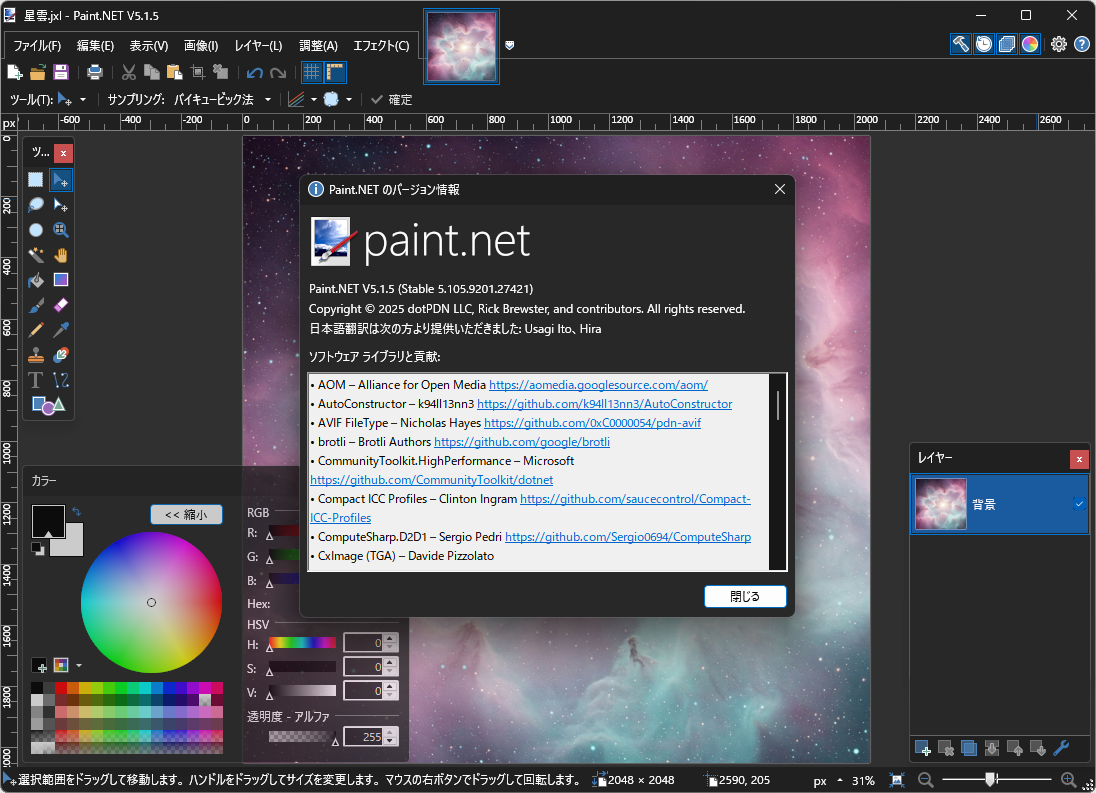Select the Magic Wand tool
This screenshot has width=1096, height=793.
(35, 254)
